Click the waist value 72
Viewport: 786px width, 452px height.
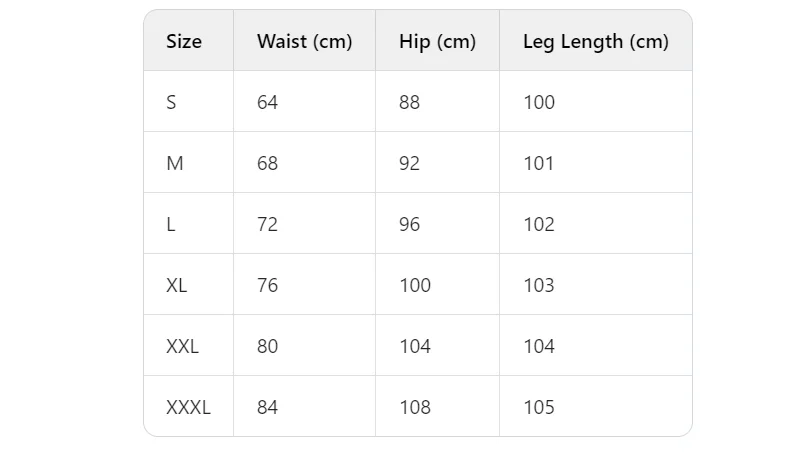click(267, 224)
